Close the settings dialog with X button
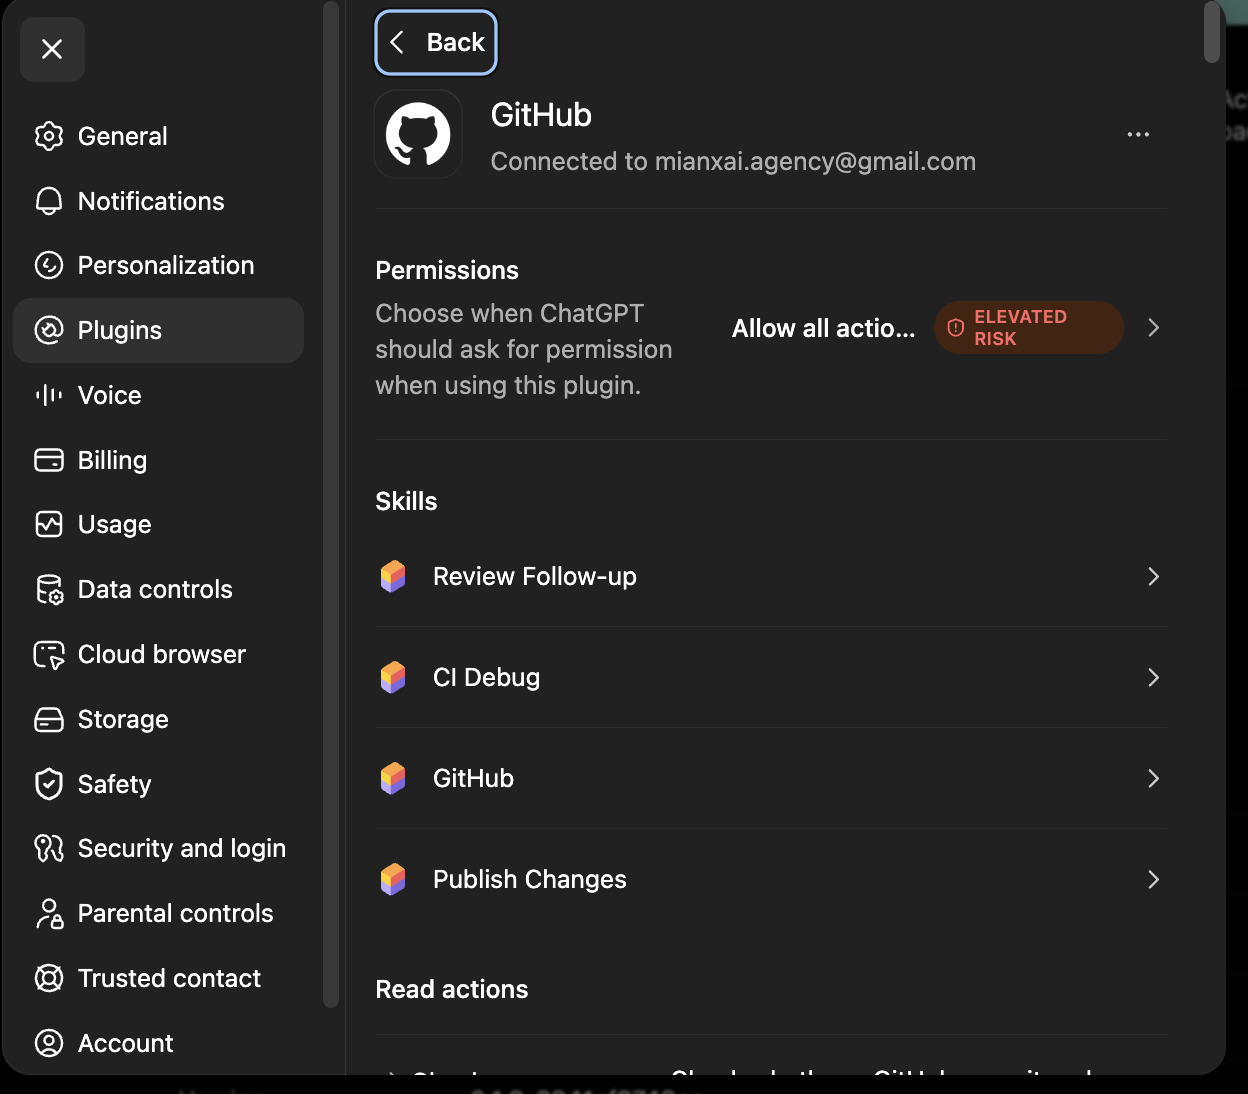Screen dimensions: 1248x1094 52,49
